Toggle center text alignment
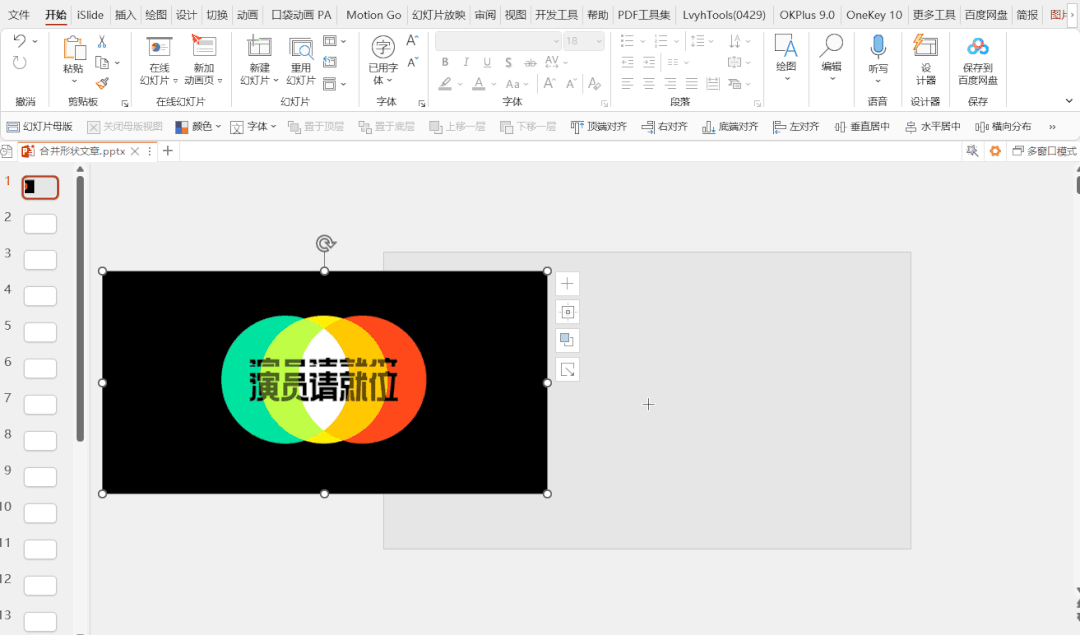 pos(649,84)
